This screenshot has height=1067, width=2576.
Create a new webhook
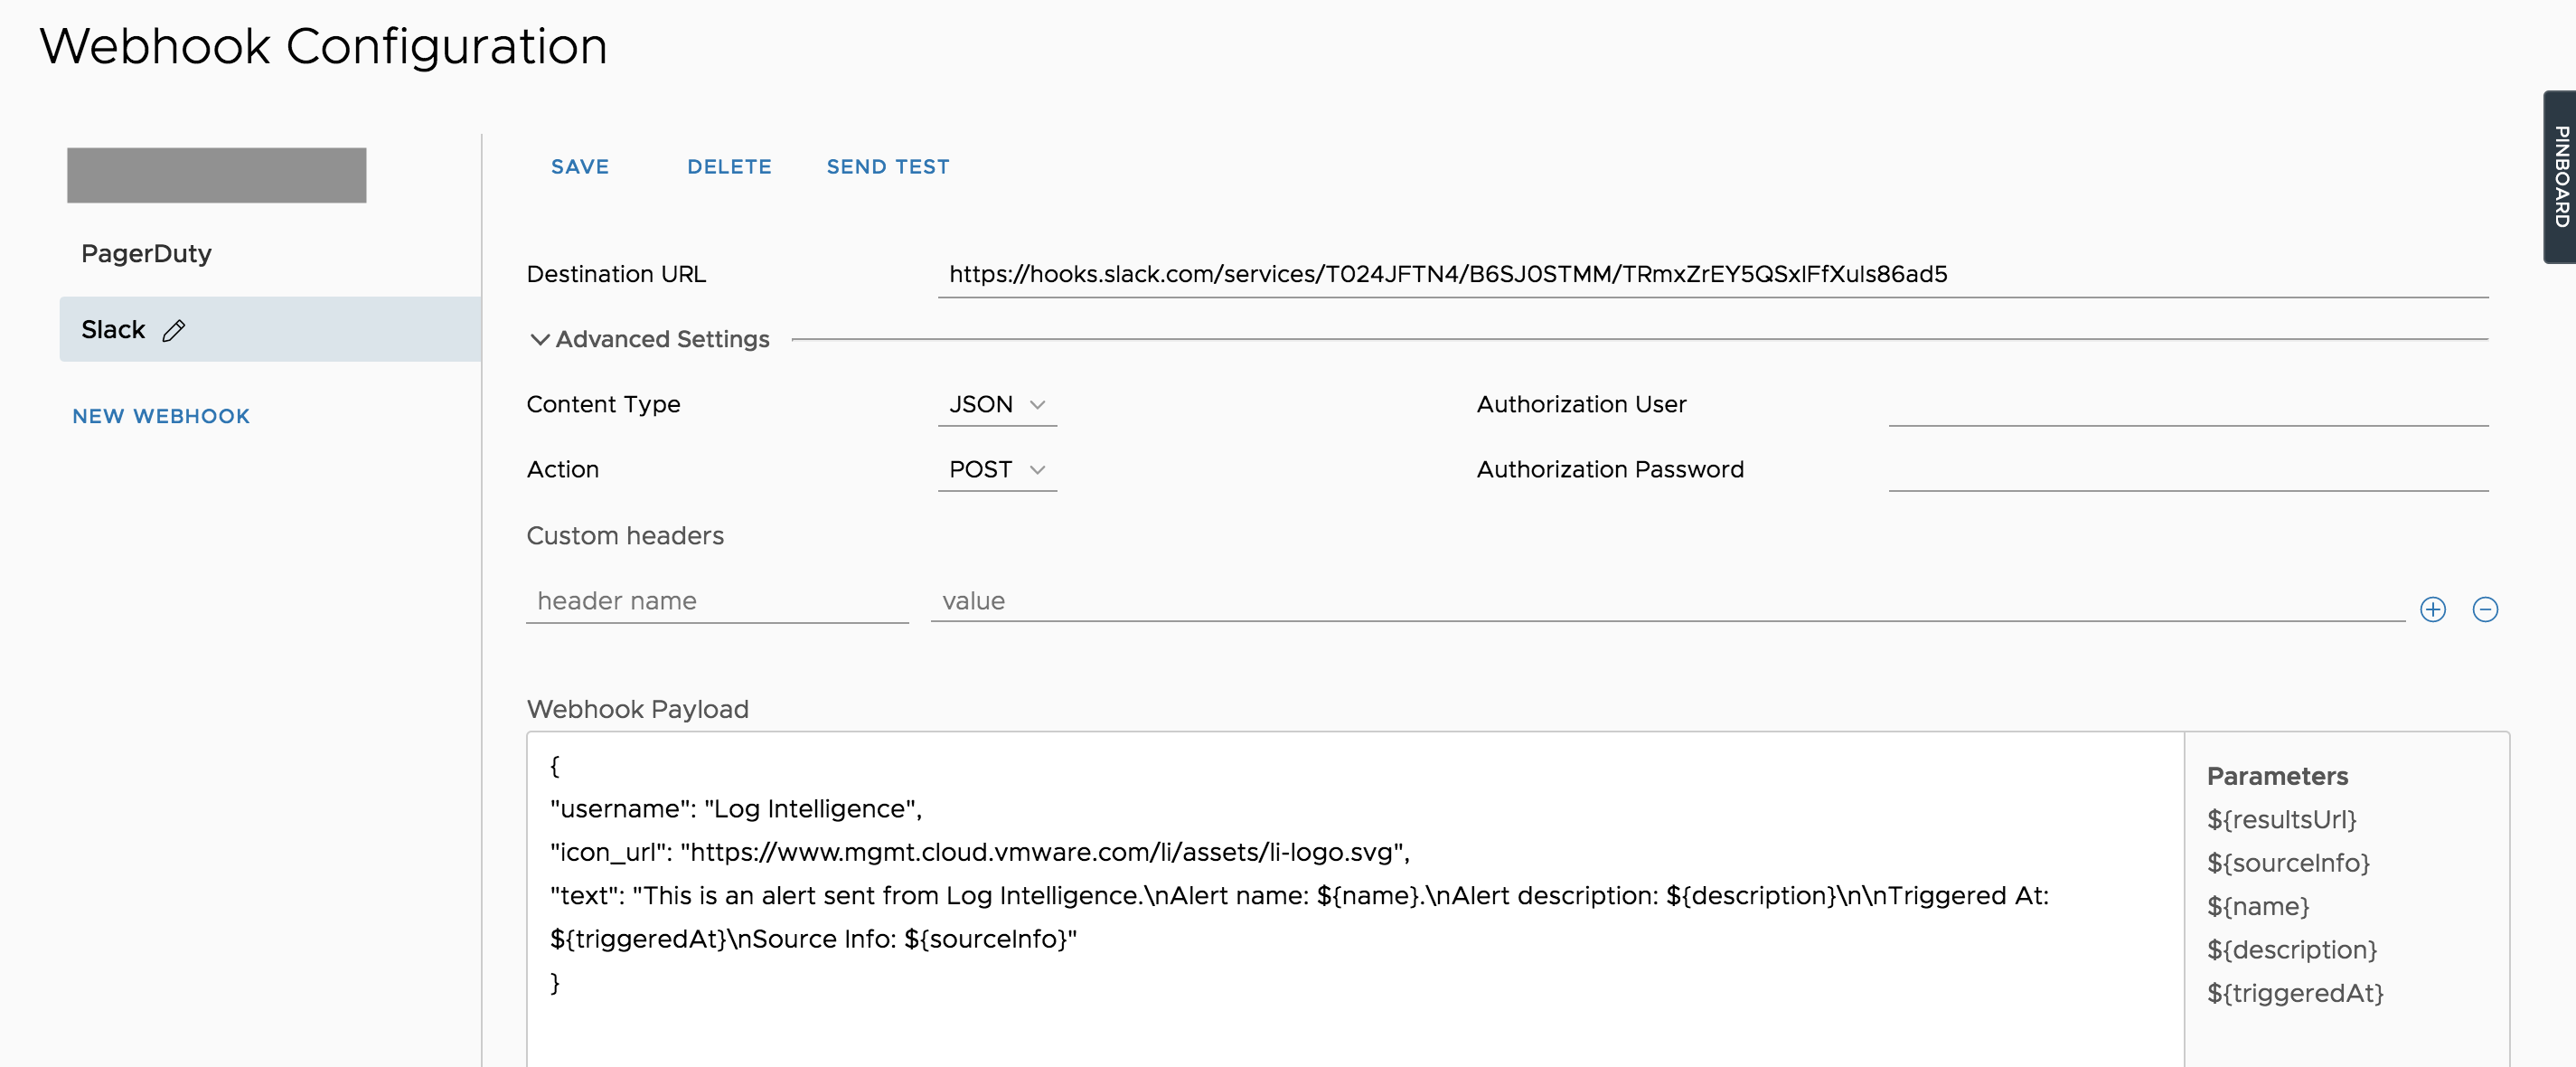pos(161,416)
